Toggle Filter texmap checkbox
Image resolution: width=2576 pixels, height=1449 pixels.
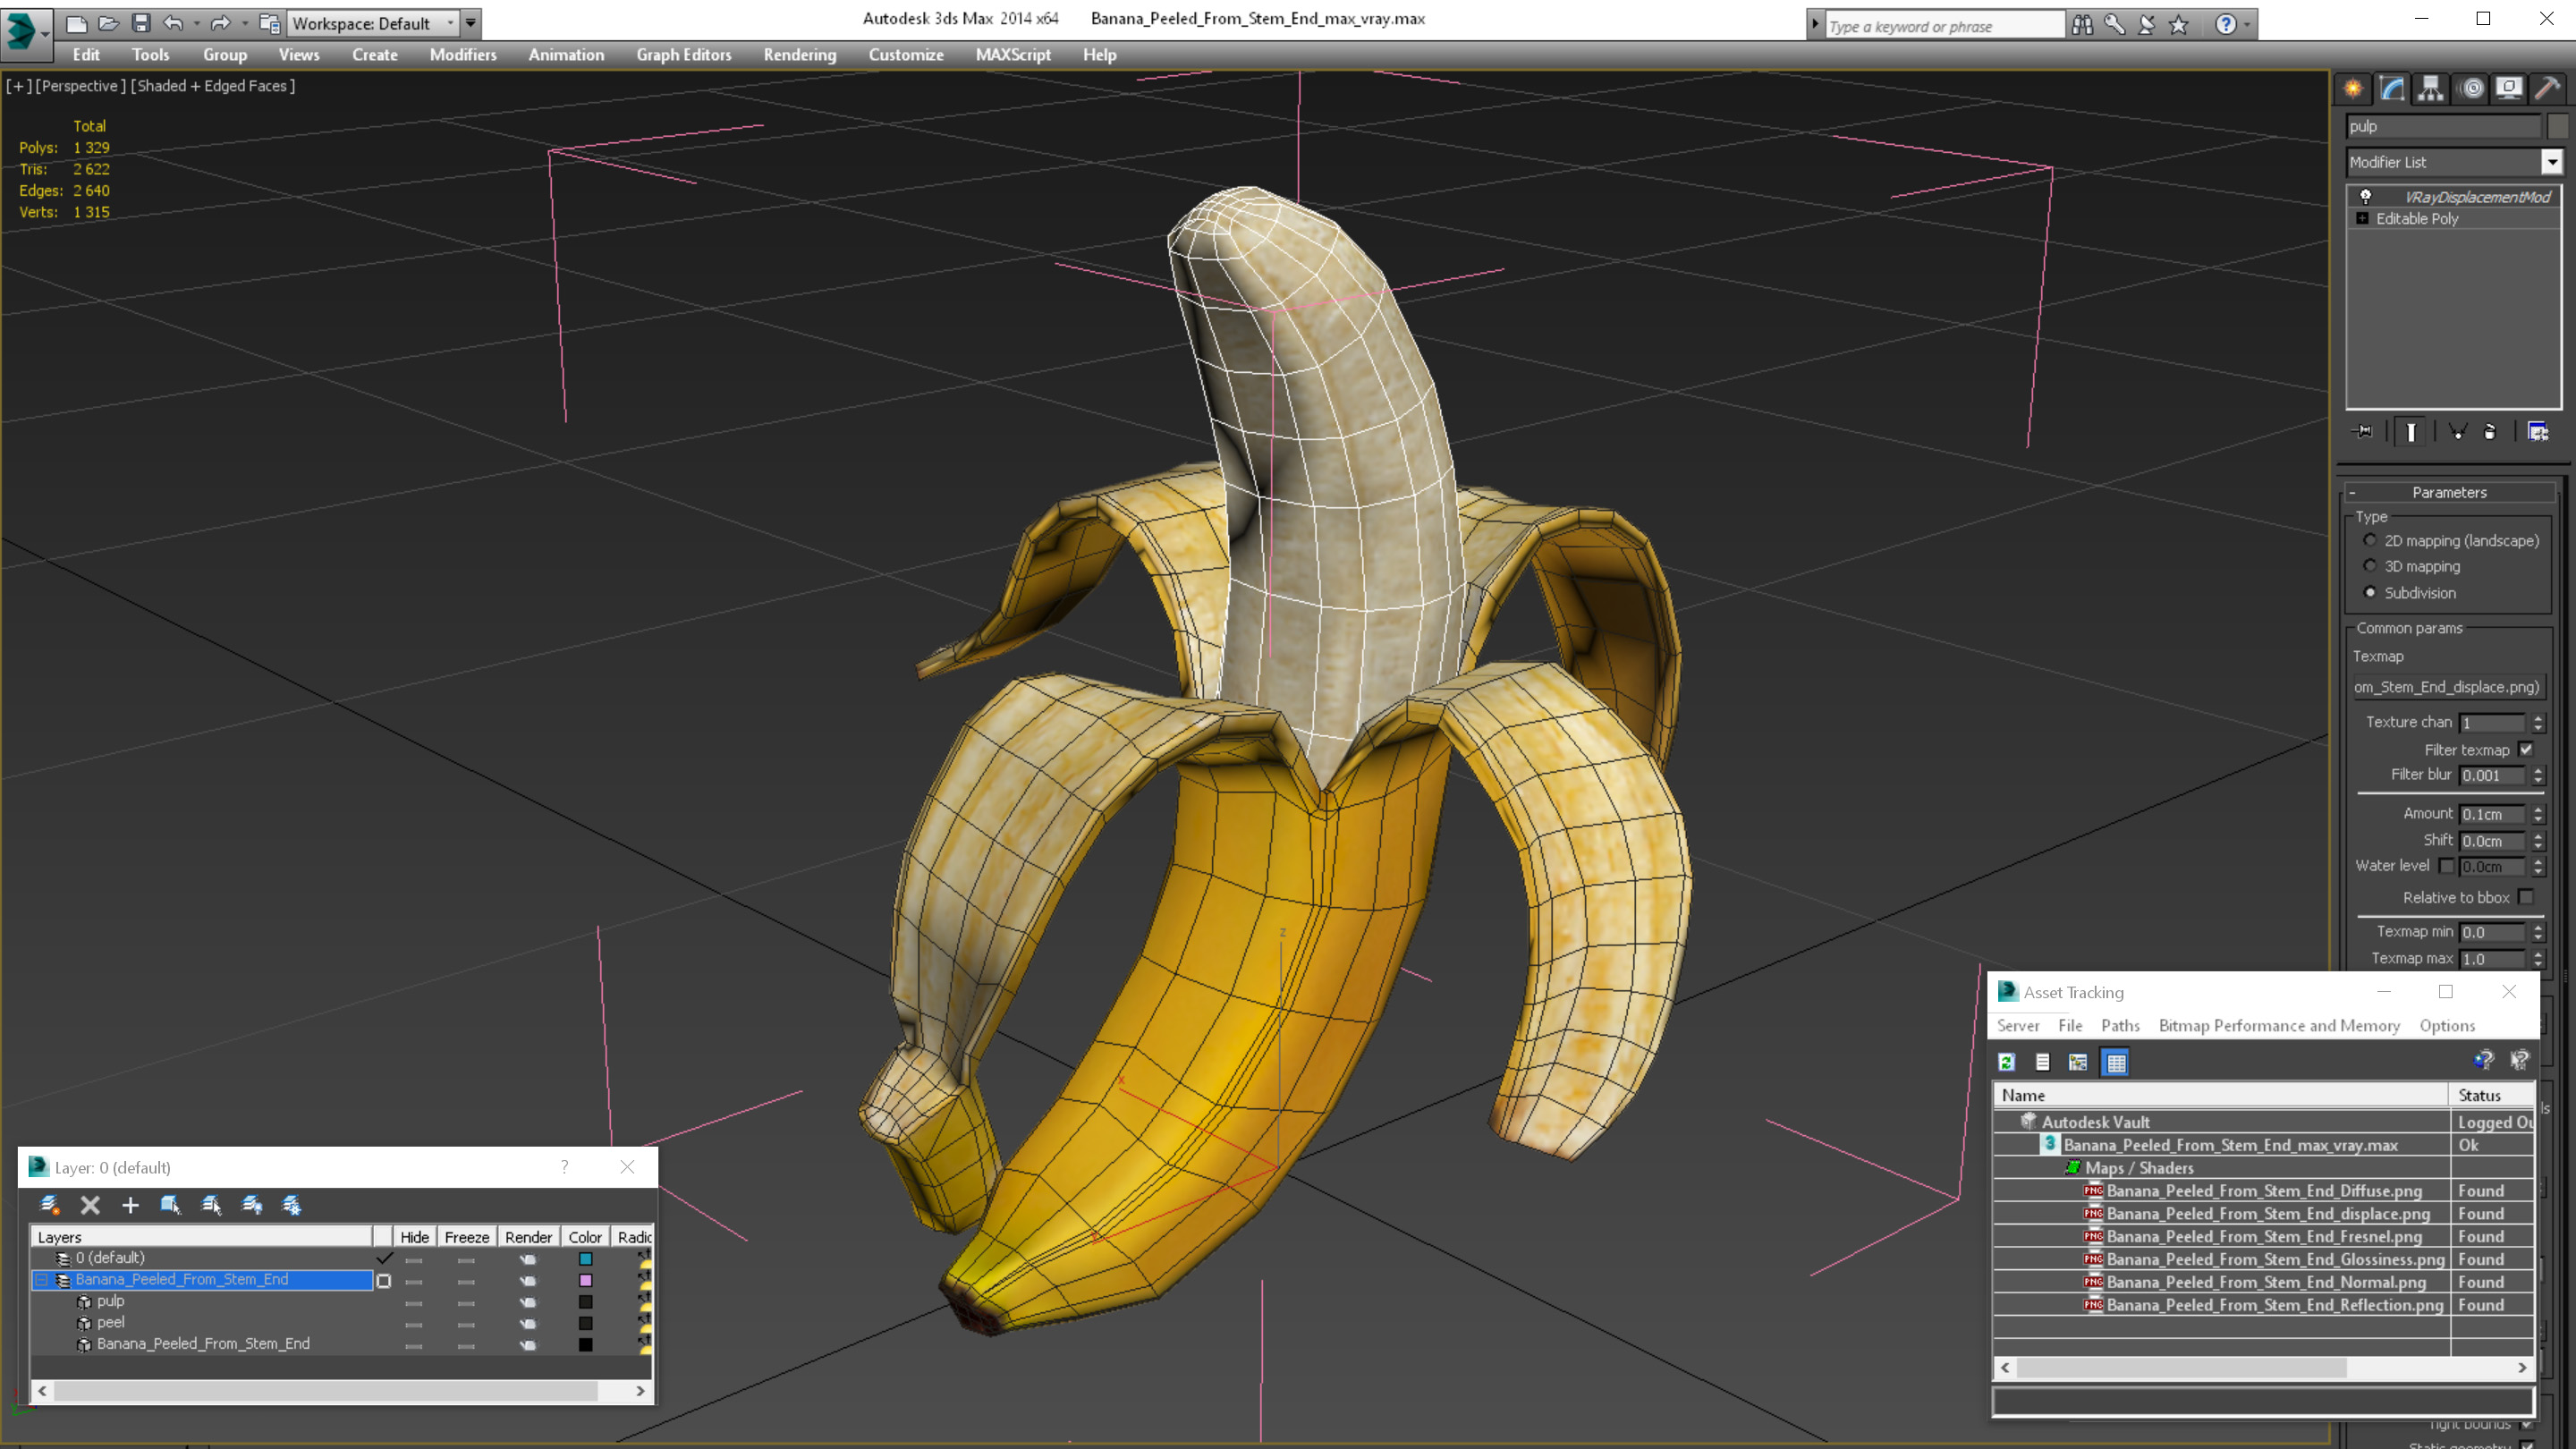[2526, 749]
